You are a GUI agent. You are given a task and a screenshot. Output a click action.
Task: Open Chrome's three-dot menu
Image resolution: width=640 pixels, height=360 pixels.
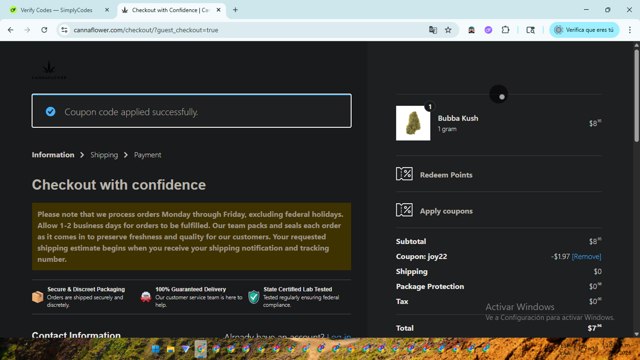tap(630, 30)
